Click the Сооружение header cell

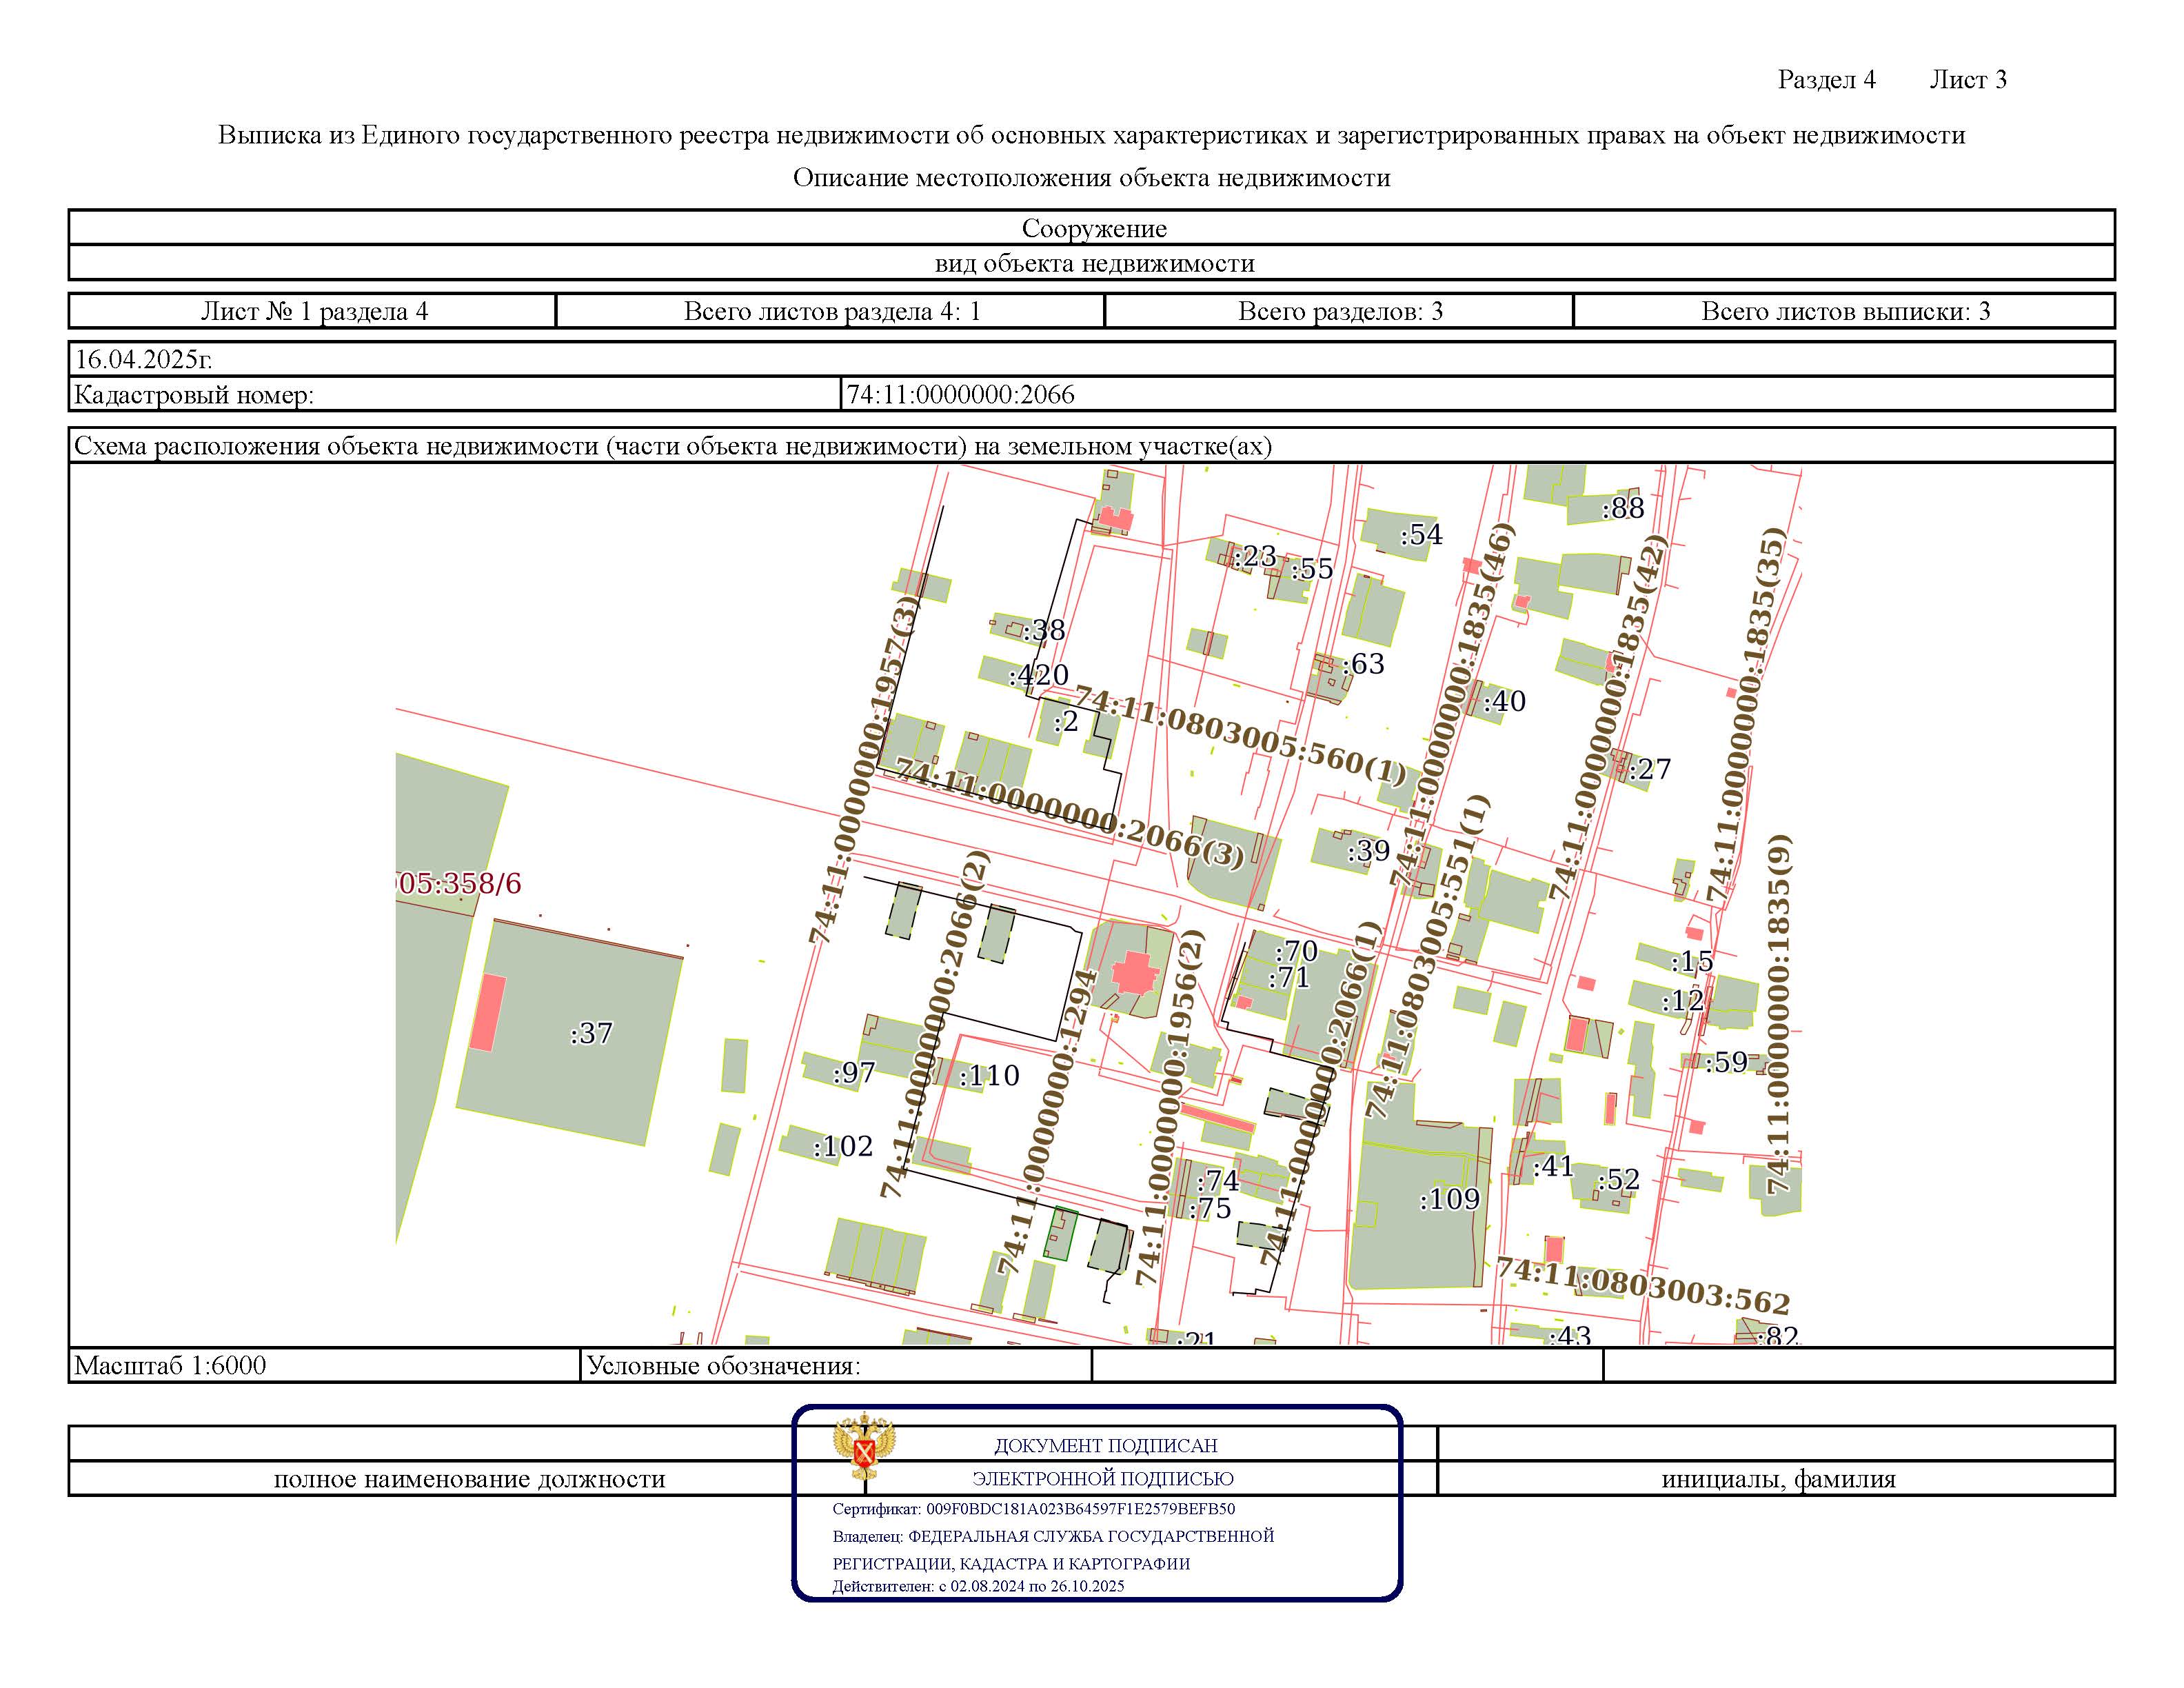click(x=1091, y=228)
